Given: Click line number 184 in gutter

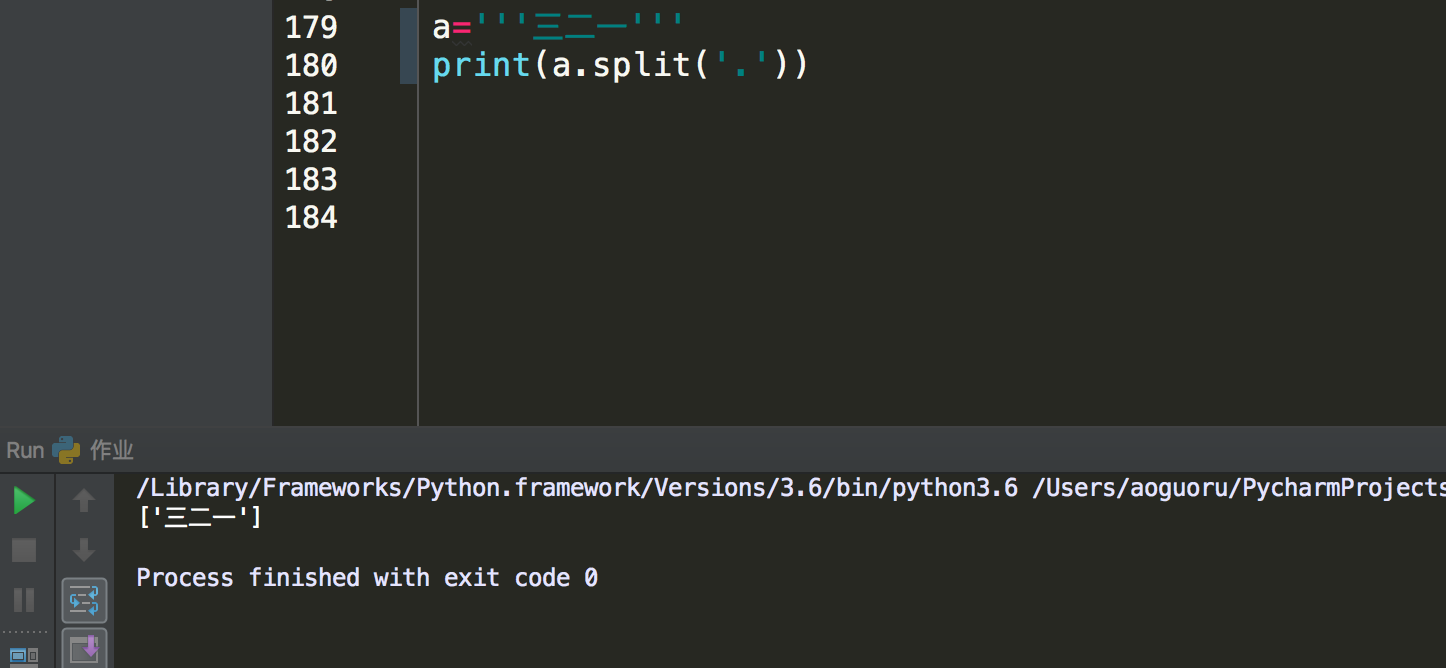Looking at the screenshot, I should point(311,217).
